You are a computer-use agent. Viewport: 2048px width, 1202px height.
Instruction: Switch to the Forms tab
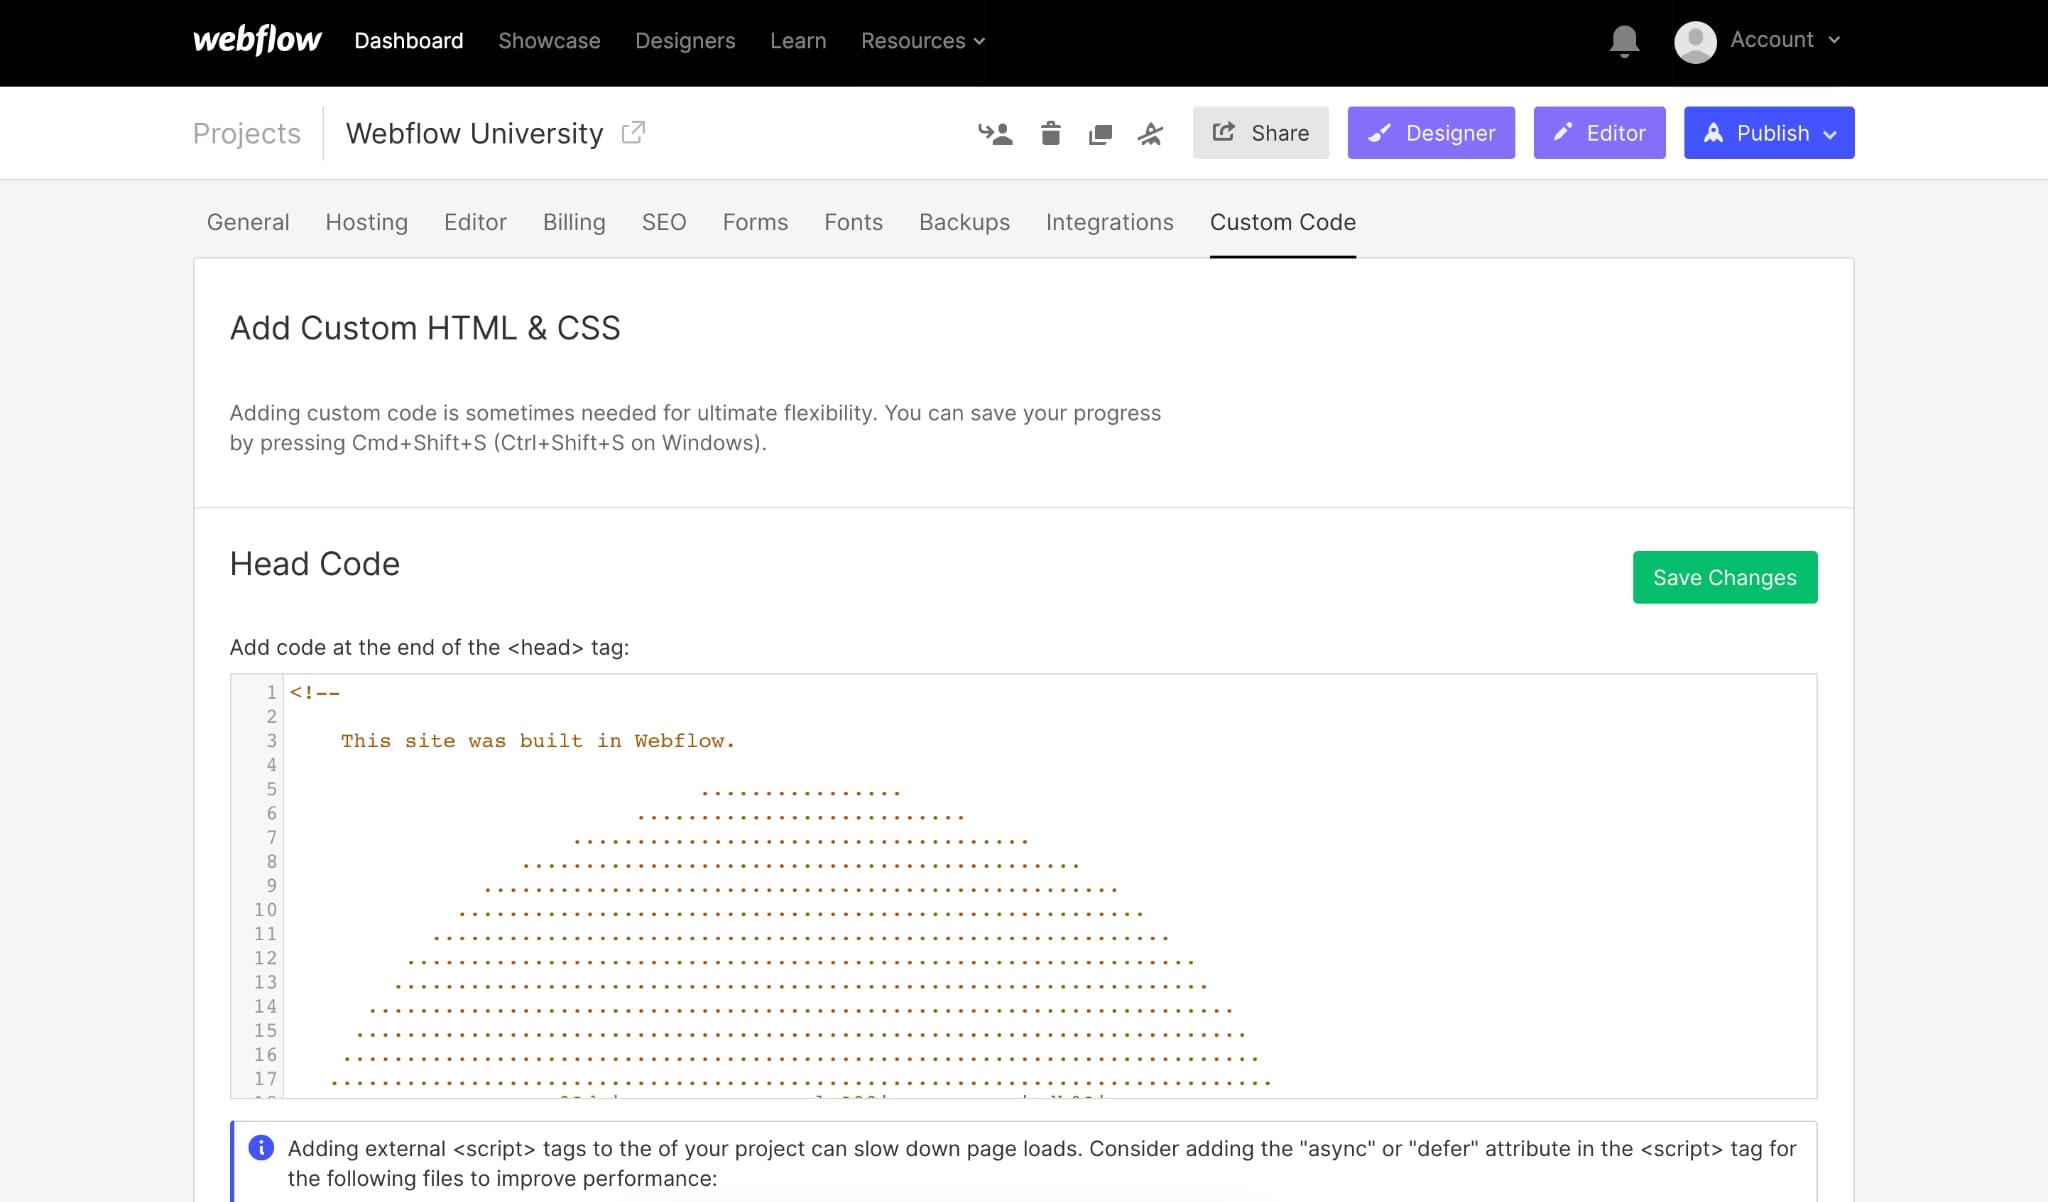[x=755, y=222]
